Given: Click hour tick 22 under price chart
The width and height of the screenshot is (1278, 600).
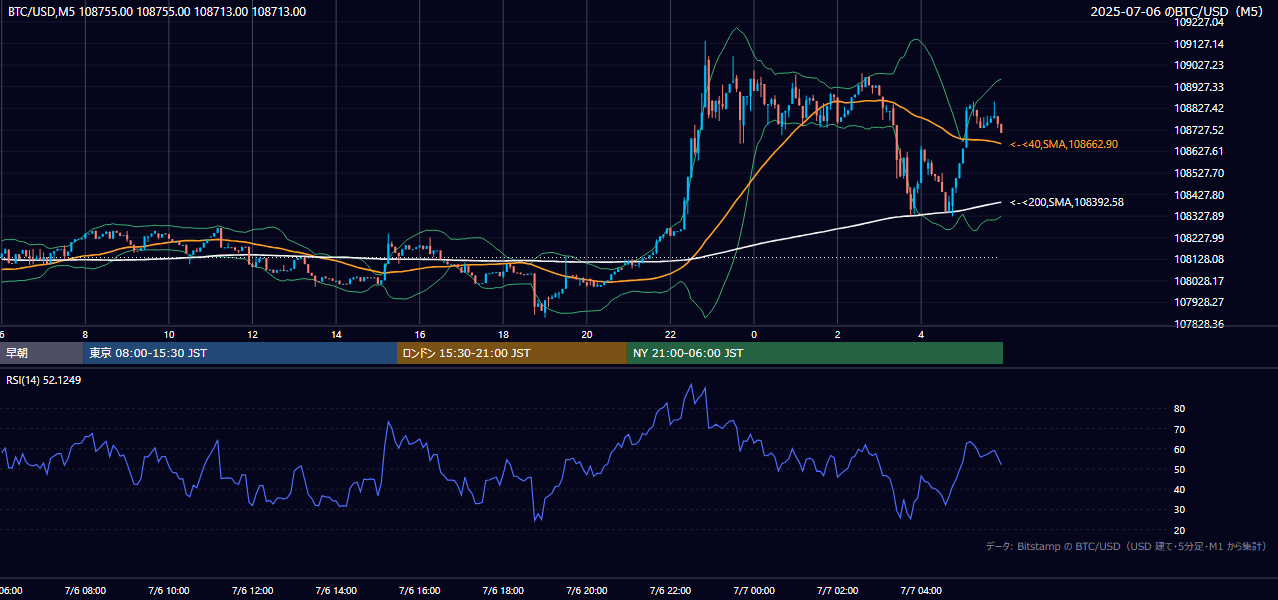Looking at the screenshot, I should pos(670,334).
